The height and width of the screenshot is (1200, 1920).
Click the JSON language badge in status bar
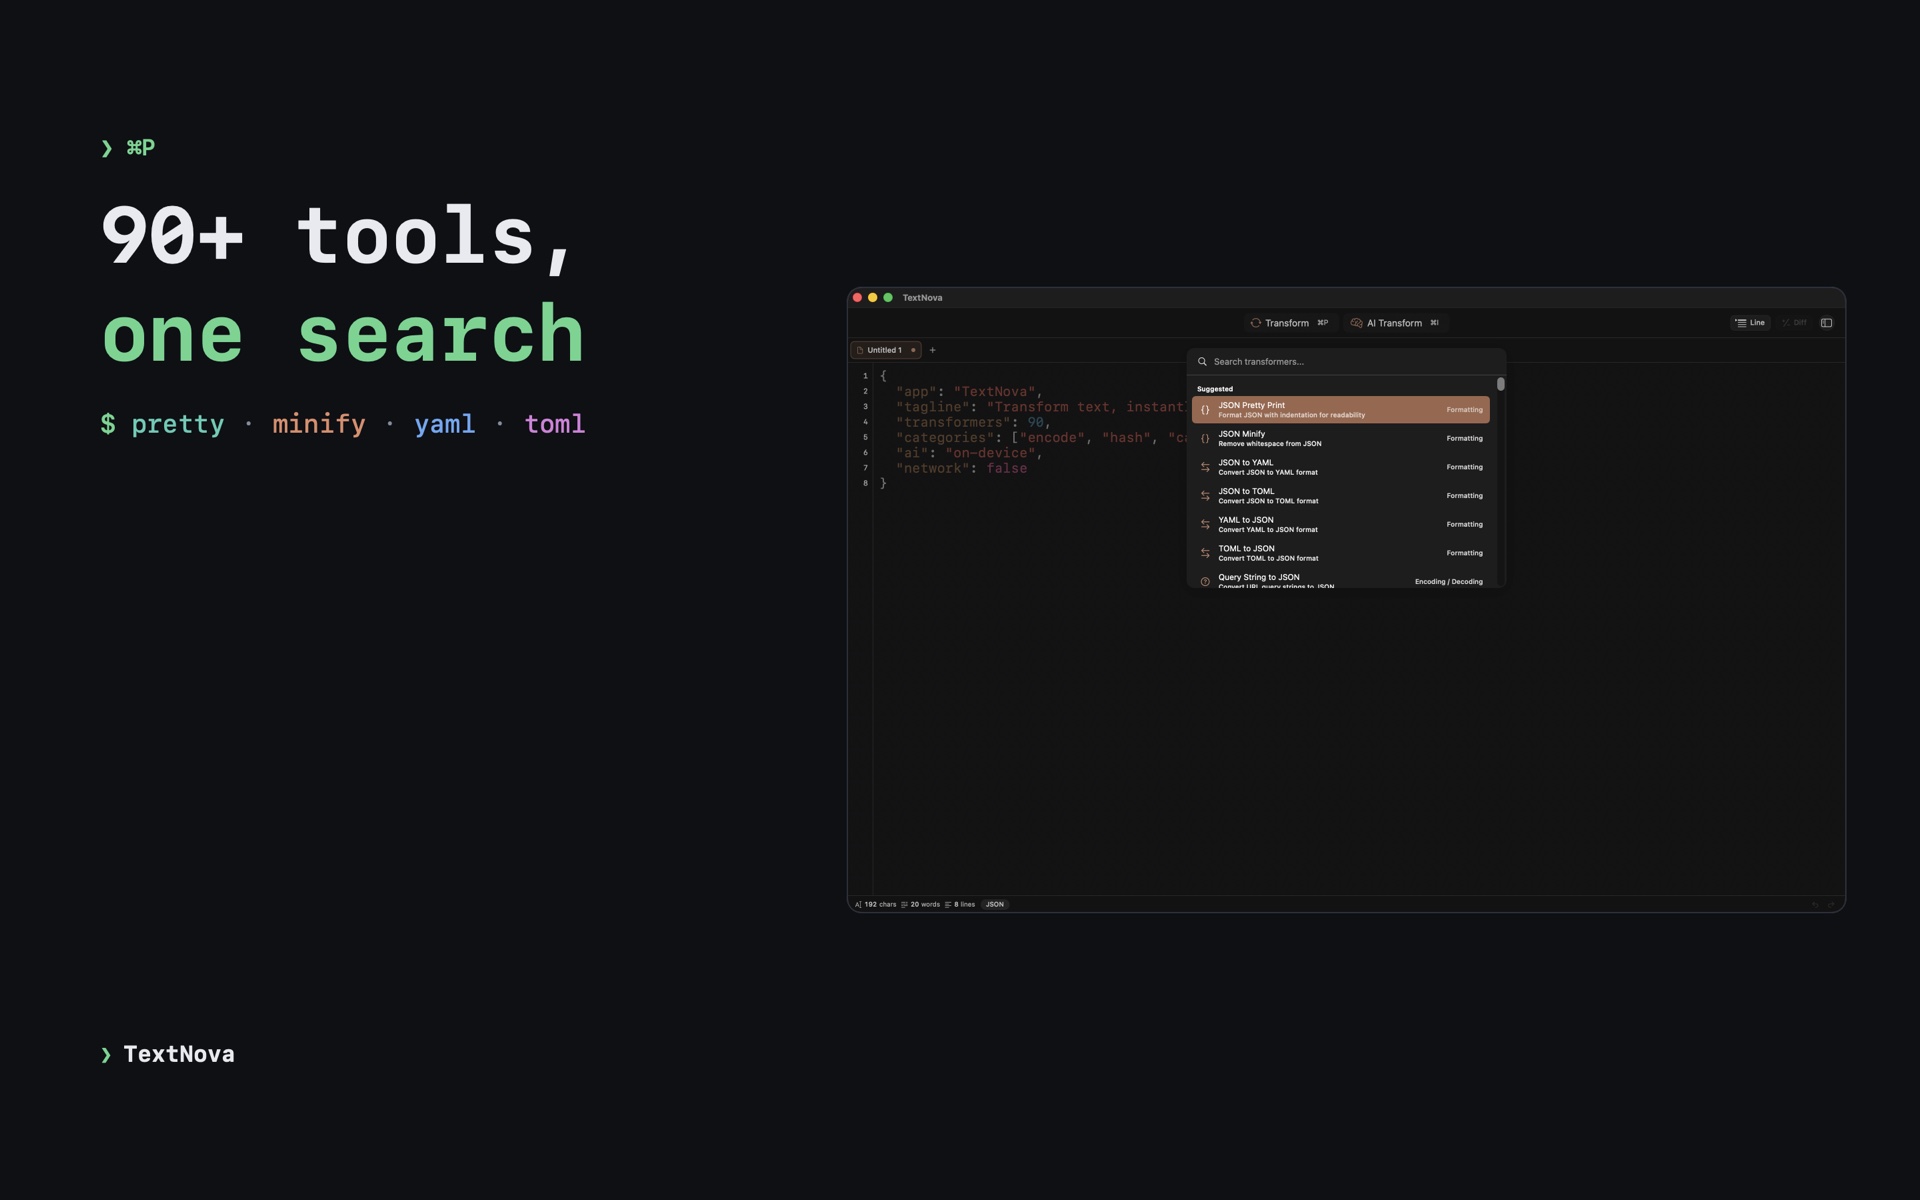point(995,904)
